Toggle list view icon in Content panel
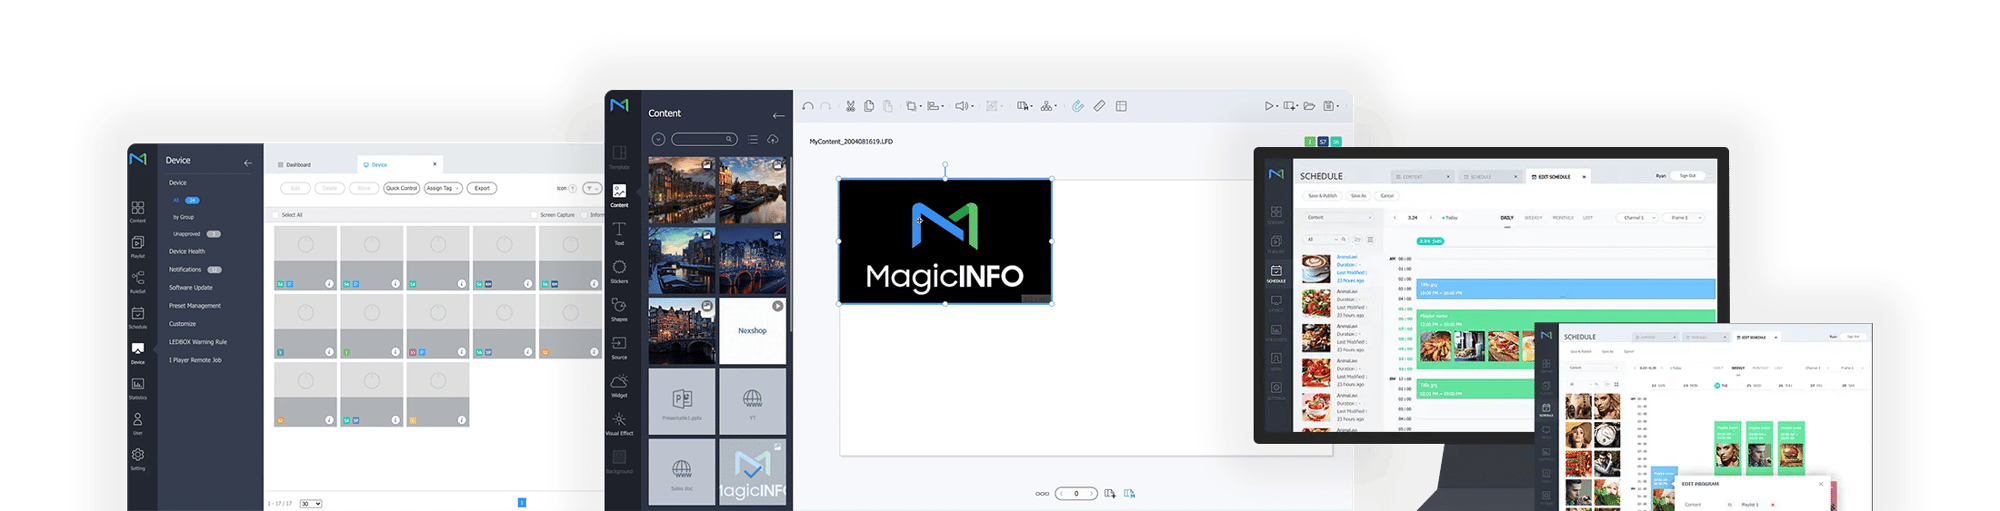 (753, 139)
